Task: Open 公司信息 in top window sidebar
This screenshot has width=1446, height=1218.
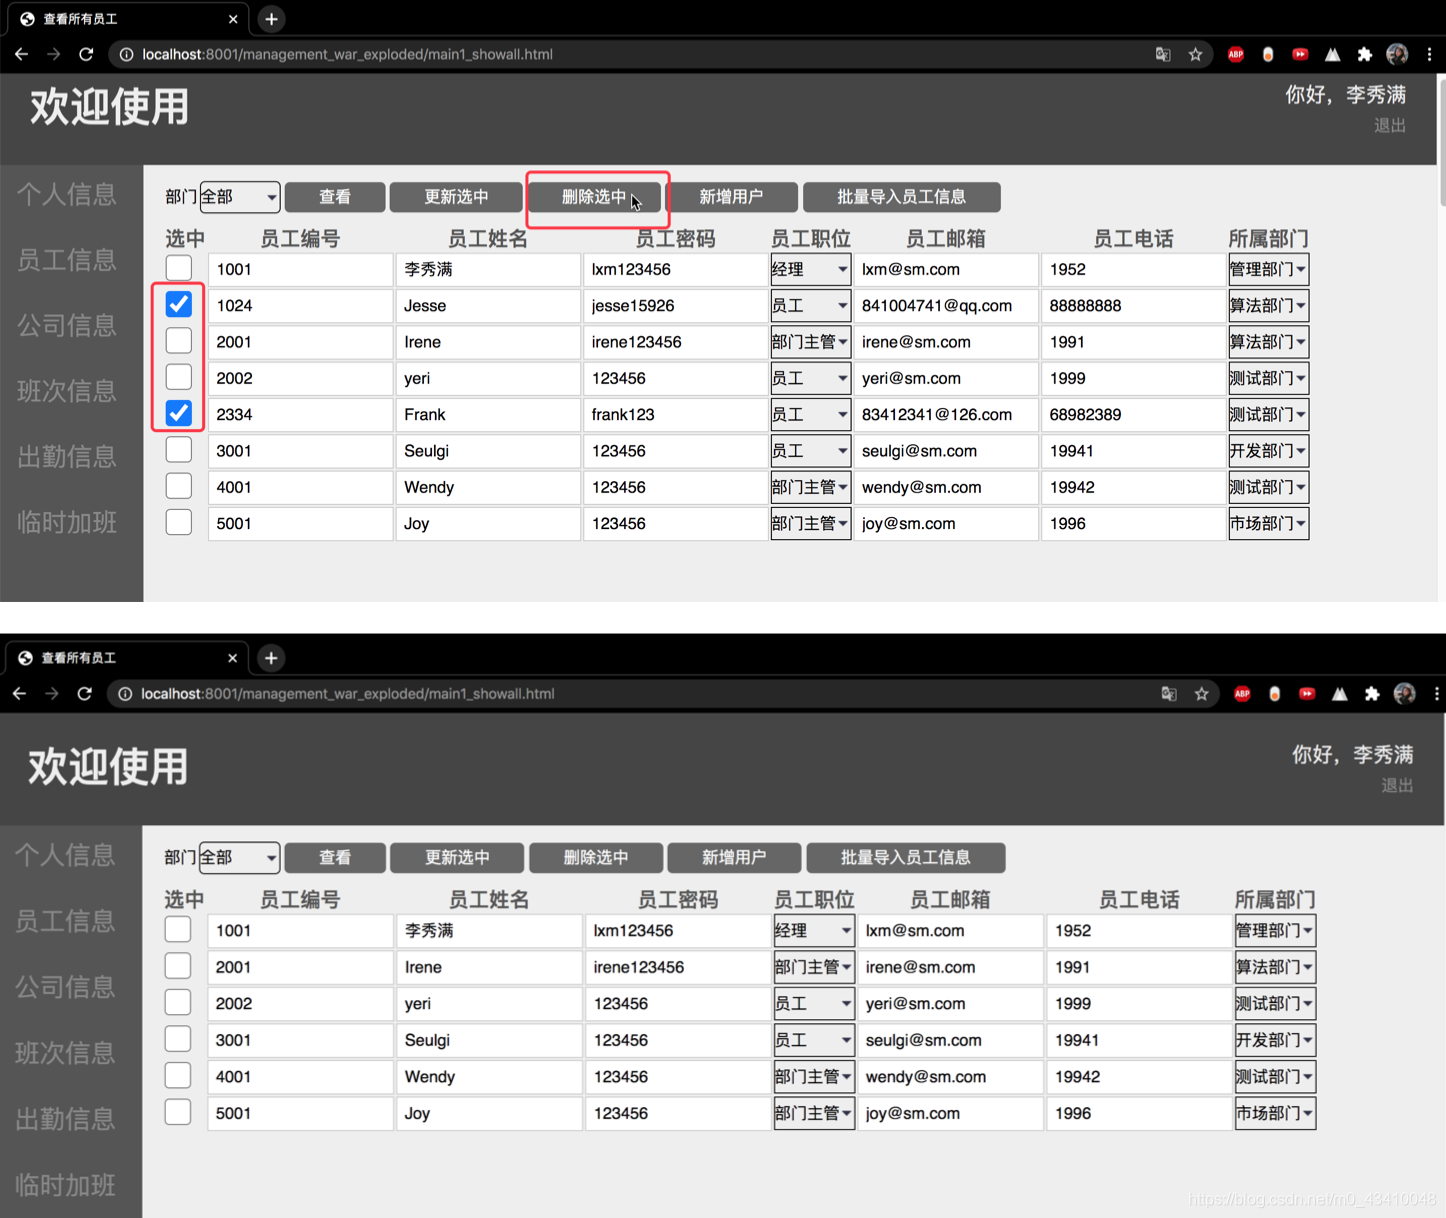Action: pyautogui.click(x=67, y=325)
